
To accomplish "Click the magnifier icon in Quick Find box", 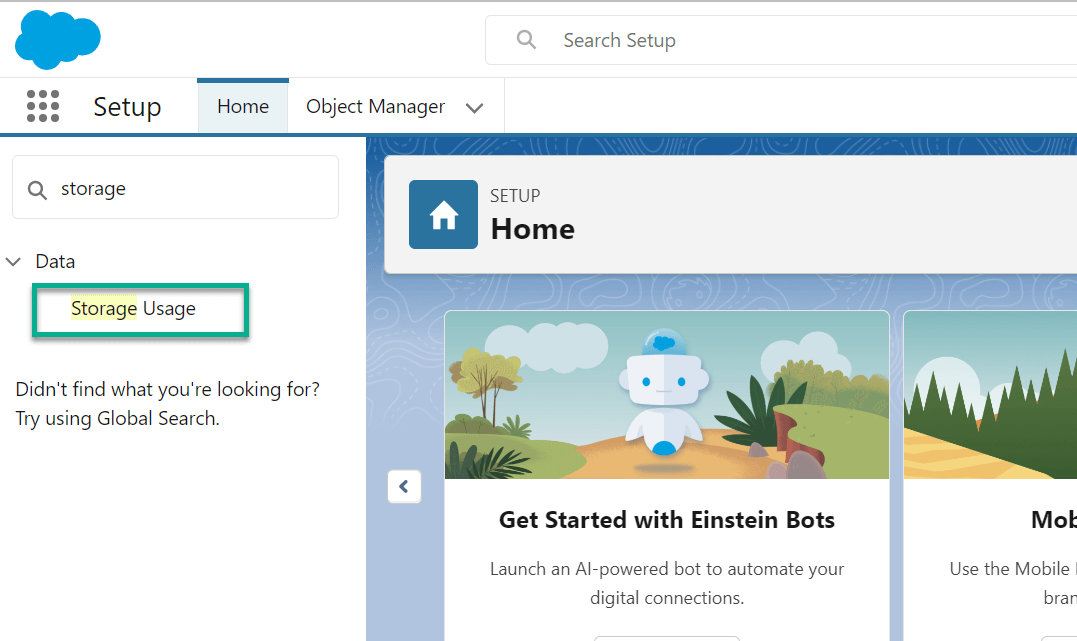I will point(36,187).
